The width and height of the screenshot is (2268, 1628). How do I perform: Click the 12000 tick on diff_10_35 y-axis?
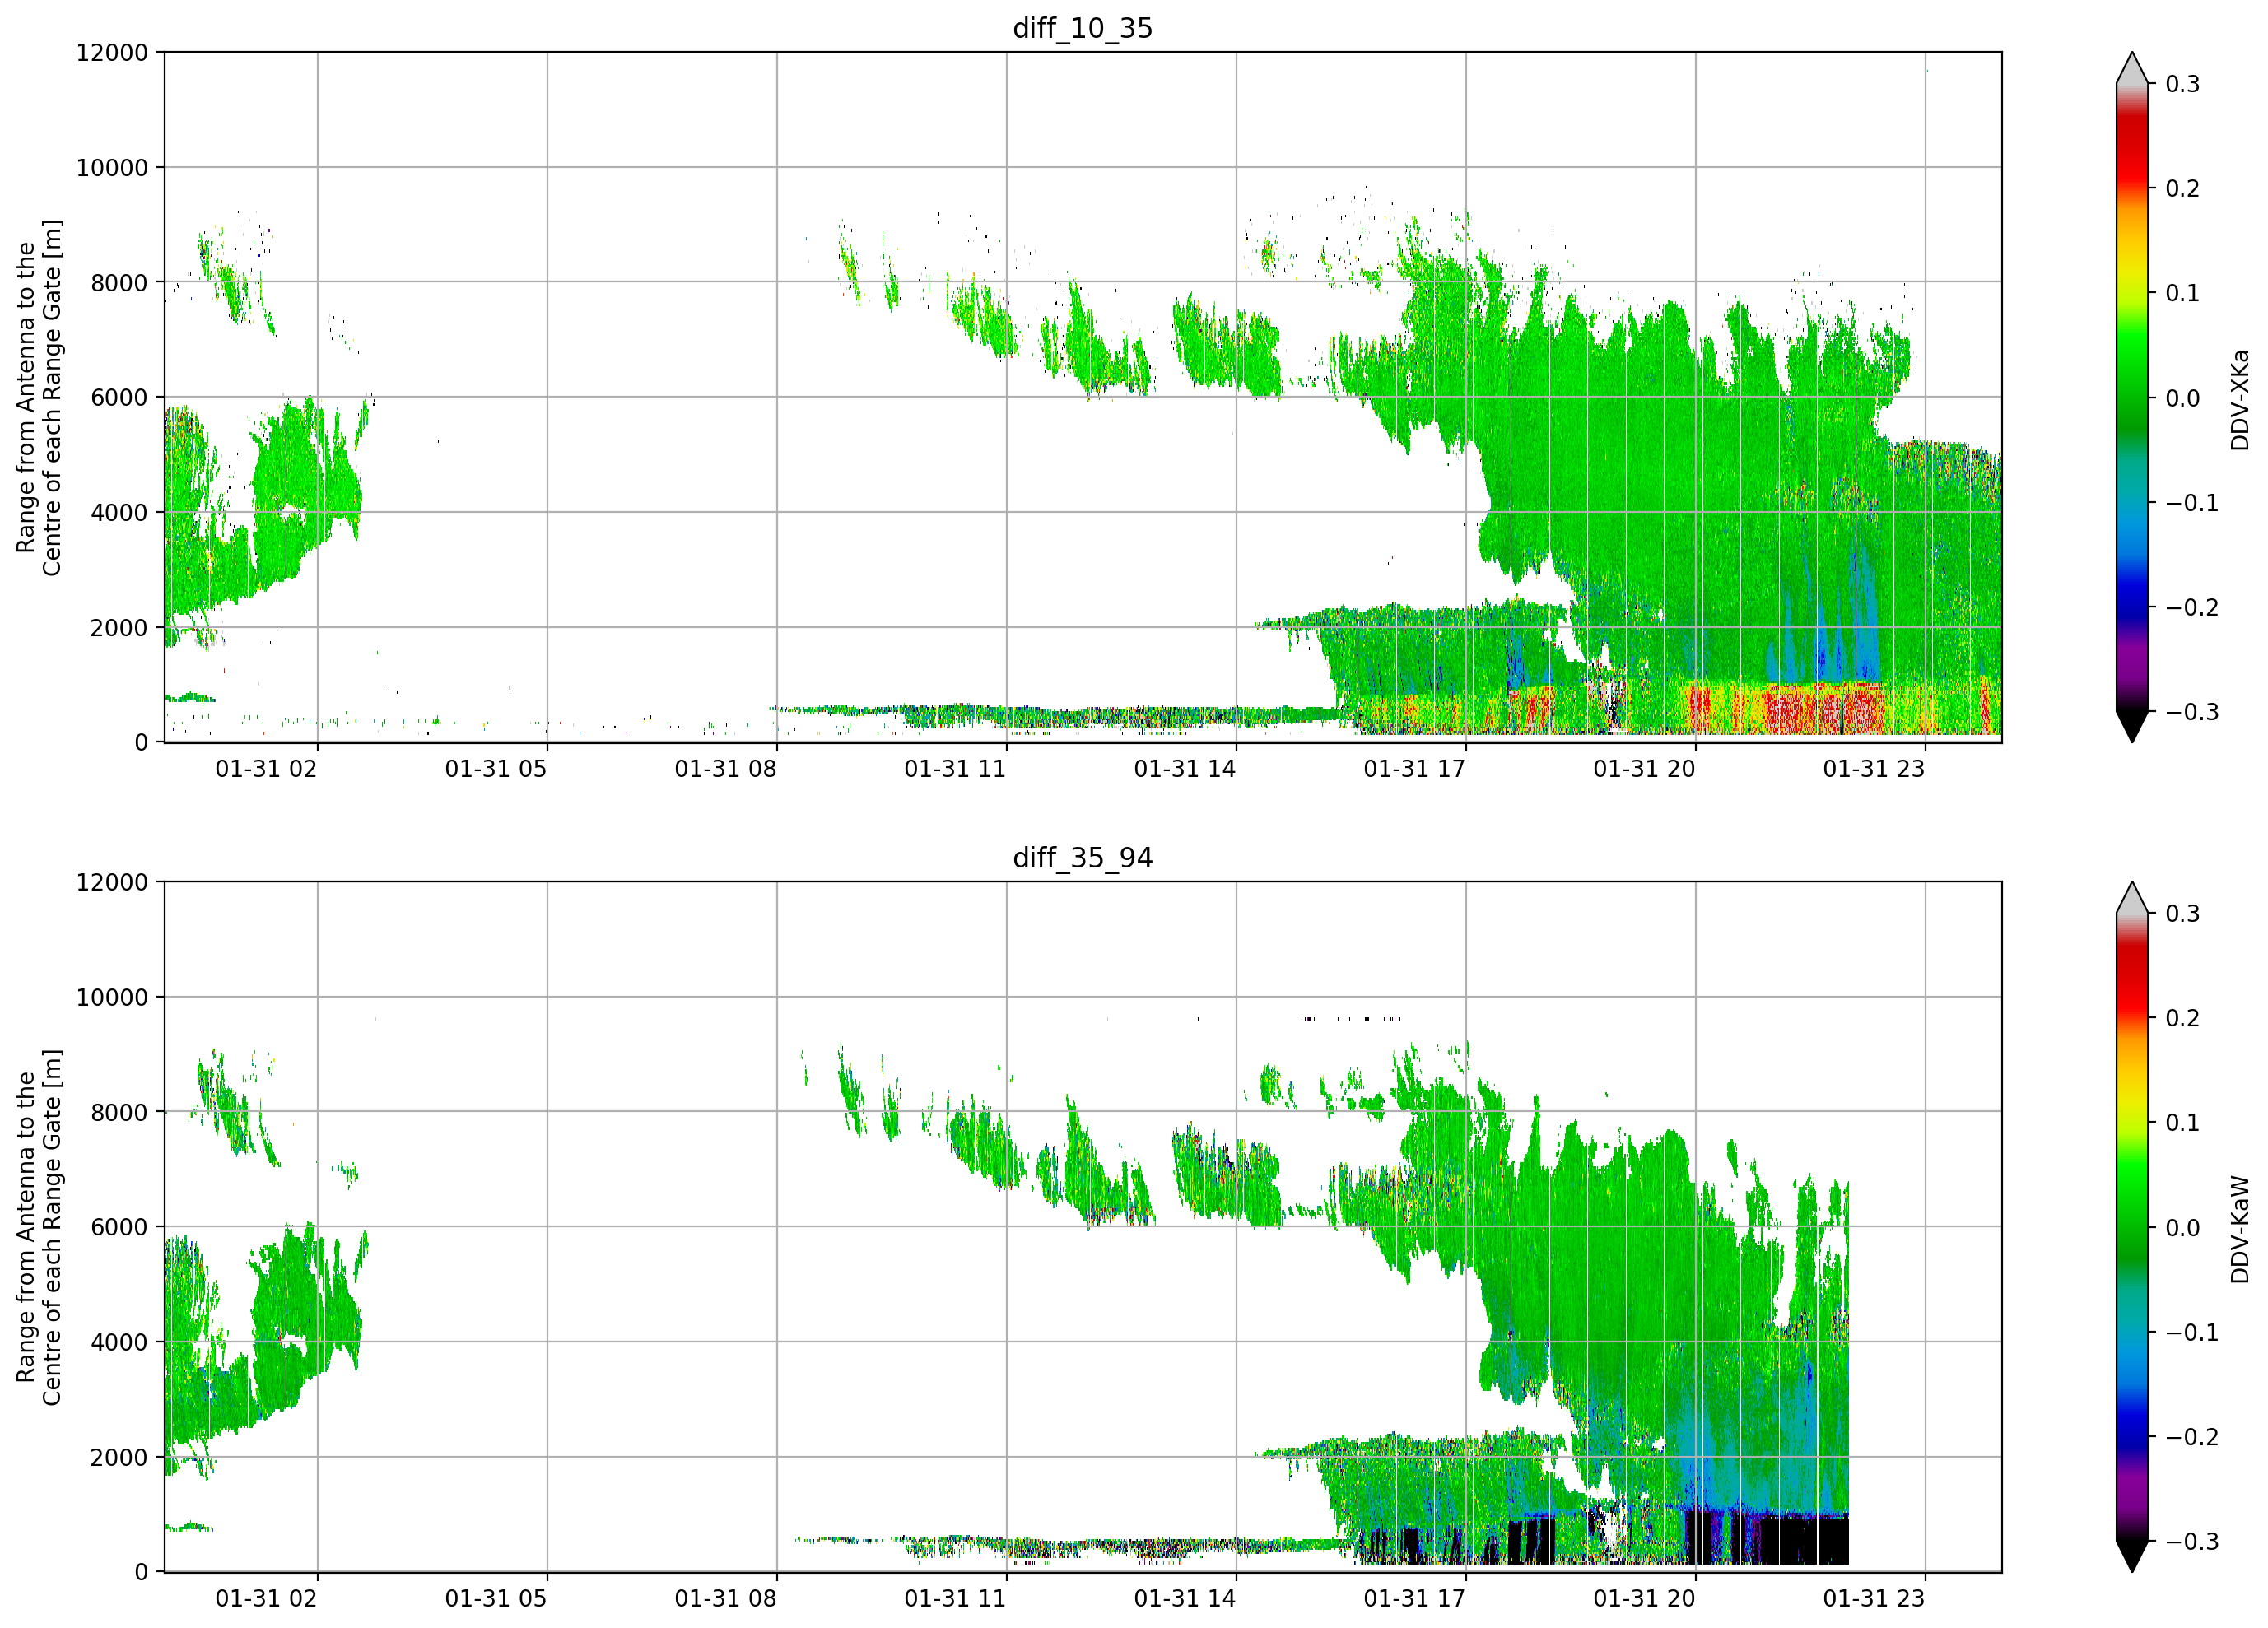pyautogui.click(x=112, y=53)
